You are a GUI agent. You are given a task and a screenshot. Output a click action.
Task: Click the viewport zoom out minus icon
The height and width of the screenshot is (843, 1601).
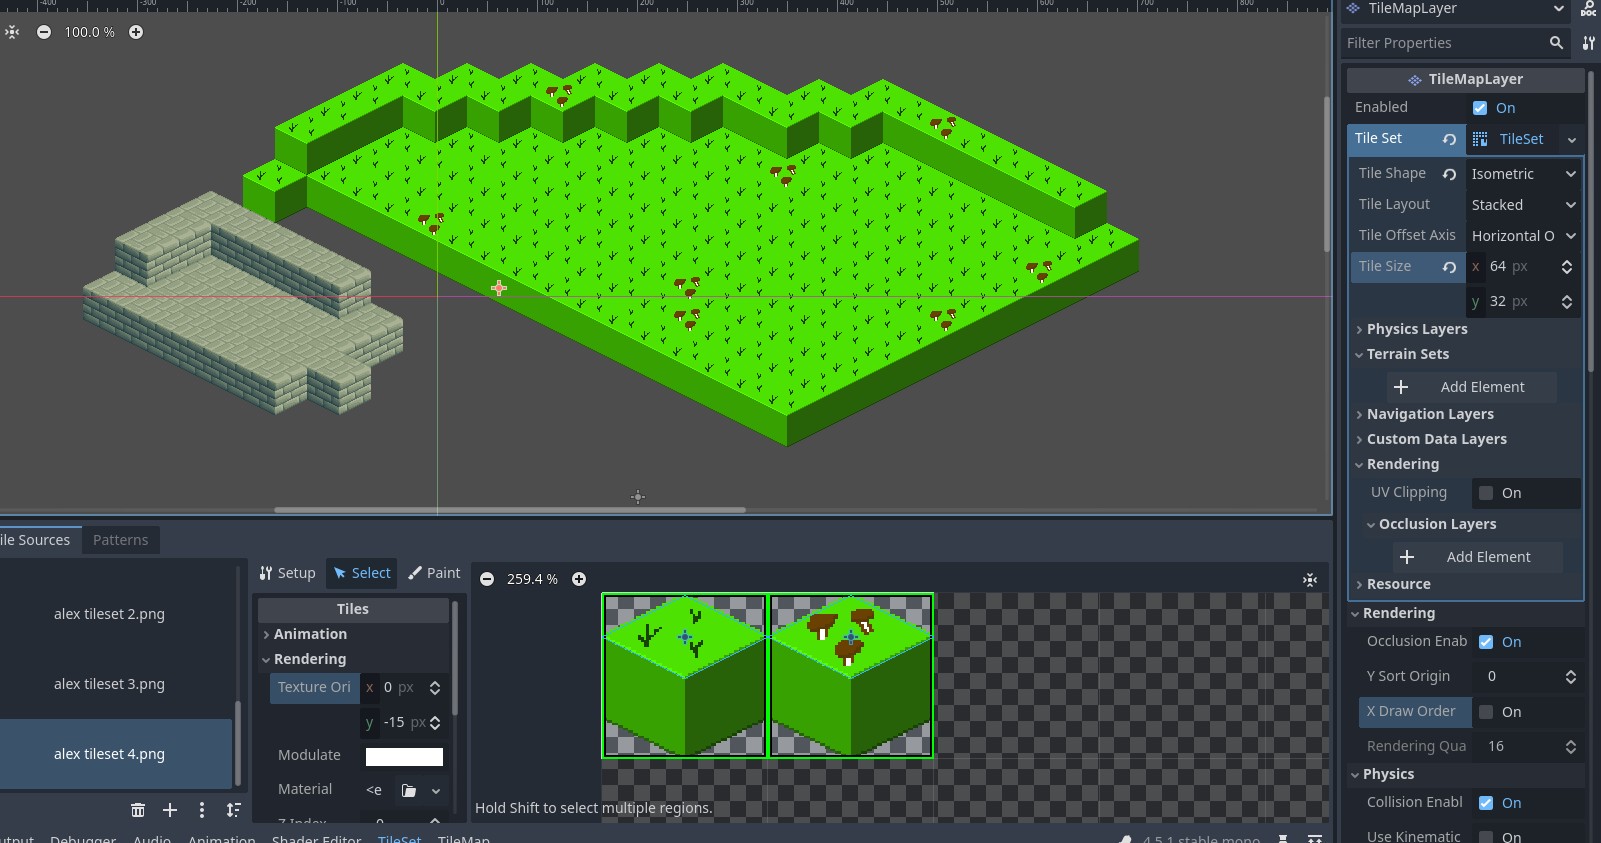(x=44, y=32)
